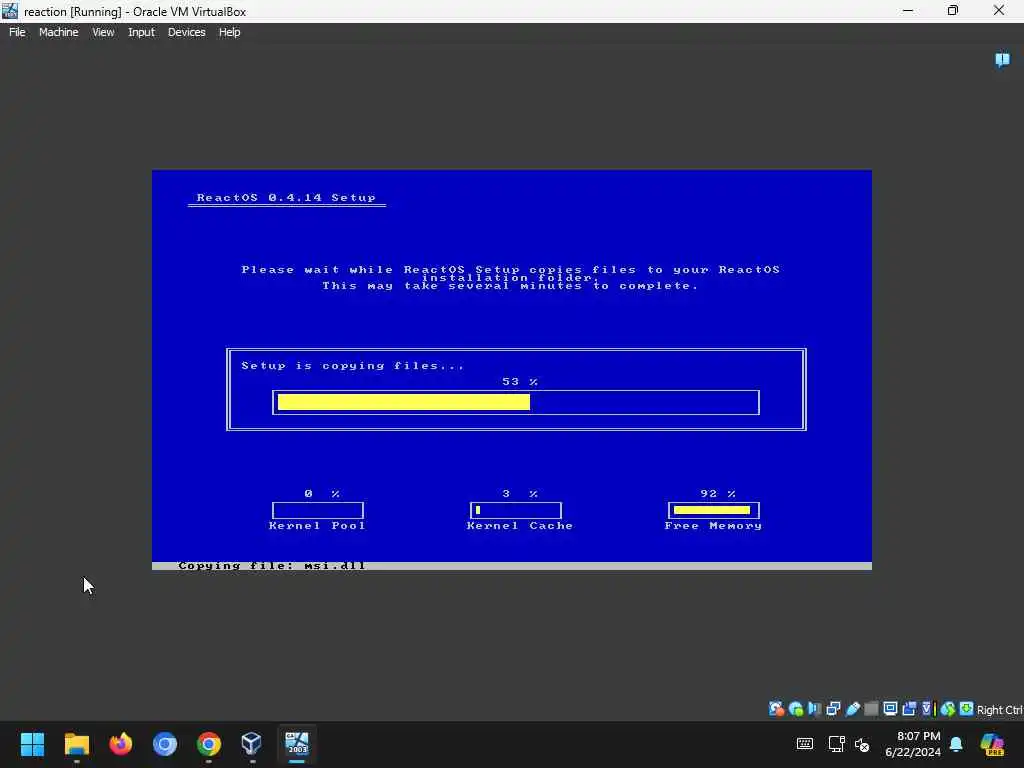Viewport: 1024px width, 768px height.
Task: Open the display settings monitor icon
Action: coord(890,709)
